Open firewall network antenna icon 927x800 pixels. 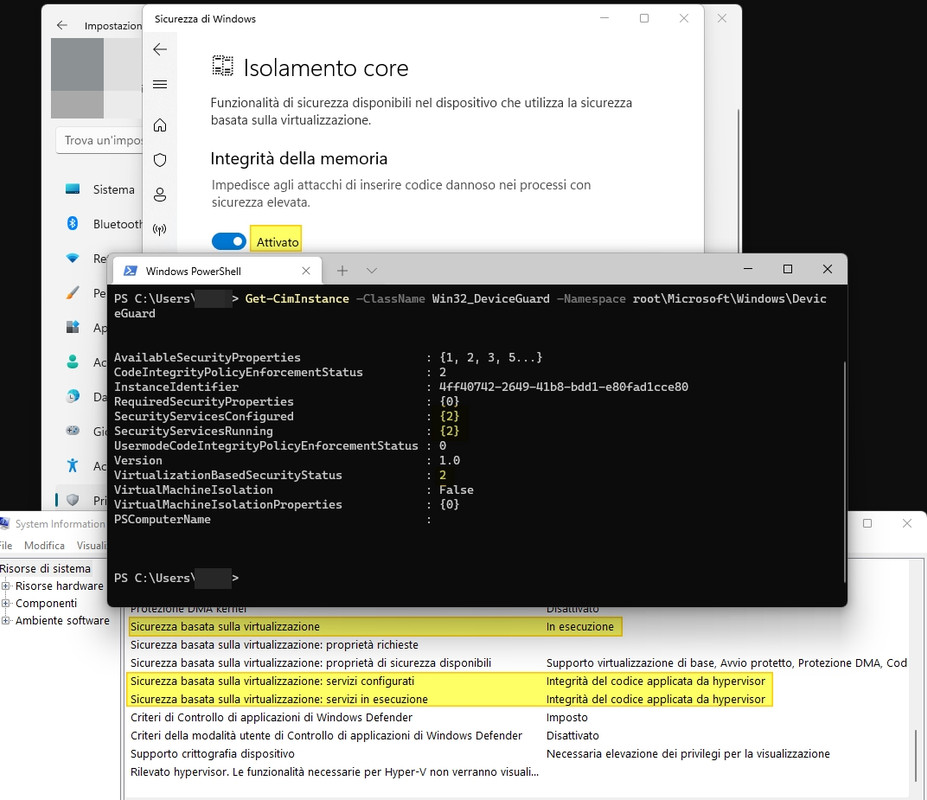[160, 229]
